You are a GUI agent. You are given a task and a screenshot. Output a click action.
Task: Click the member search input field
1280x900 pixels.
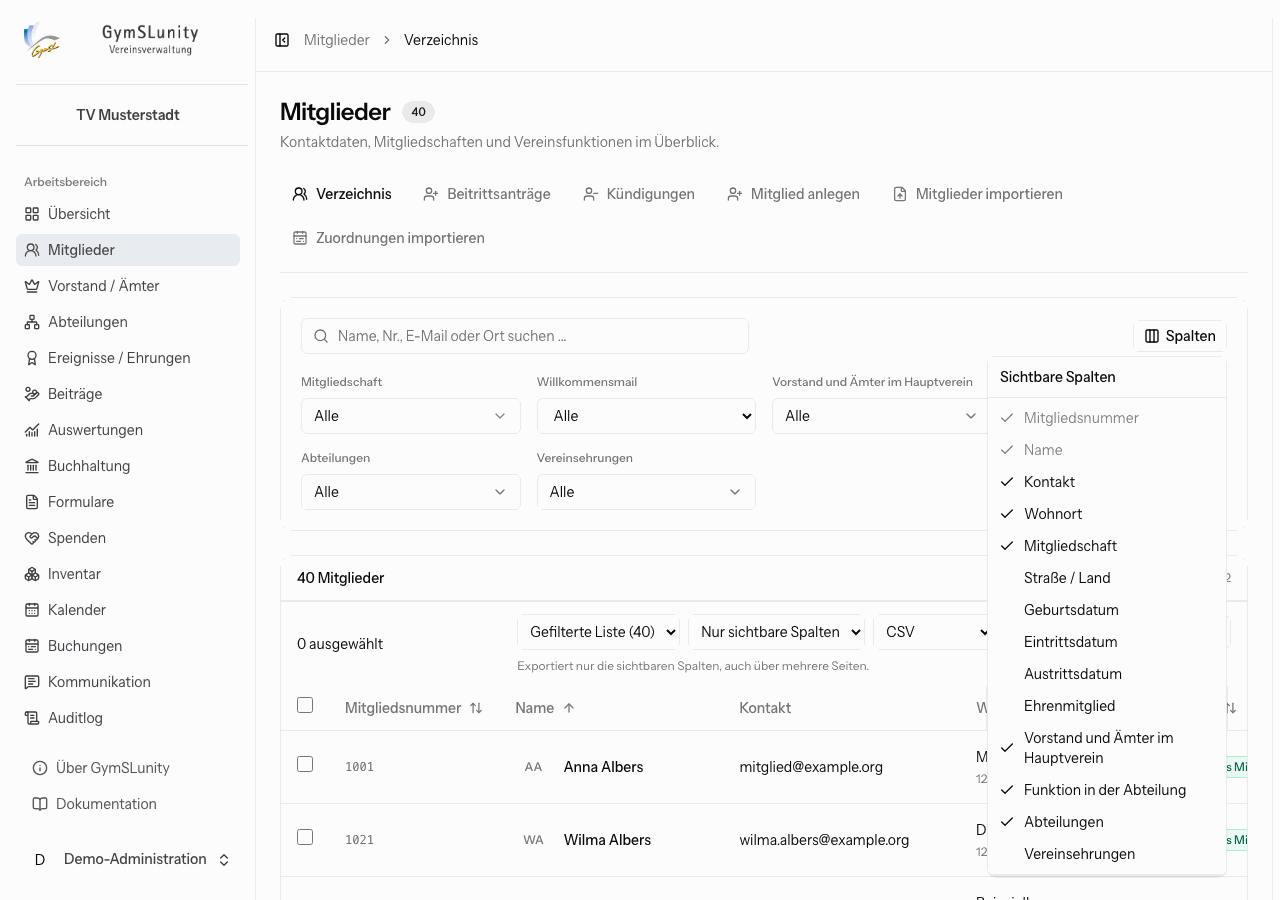coord(525,336)
